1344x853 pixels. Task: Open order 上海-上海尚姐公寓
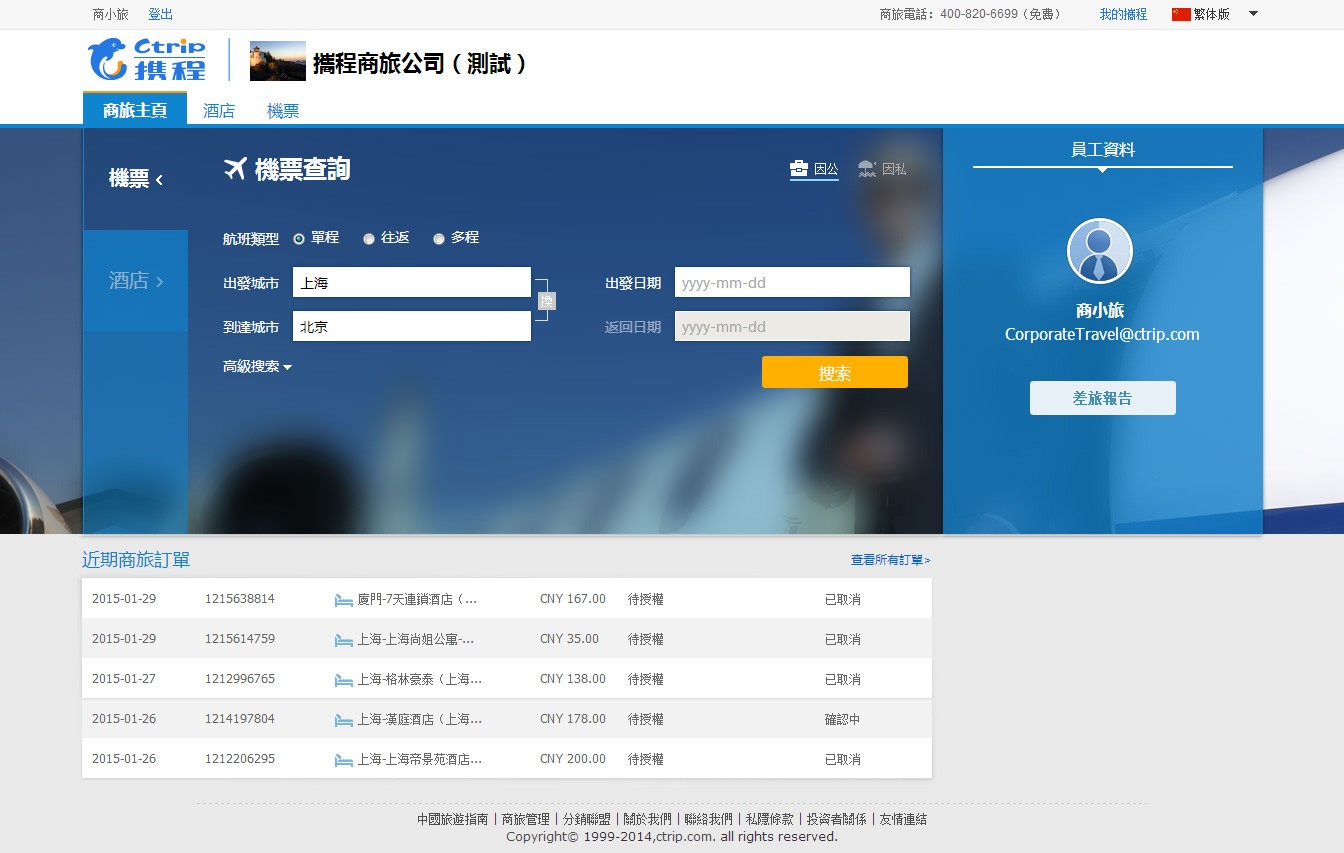click(416, 640)
